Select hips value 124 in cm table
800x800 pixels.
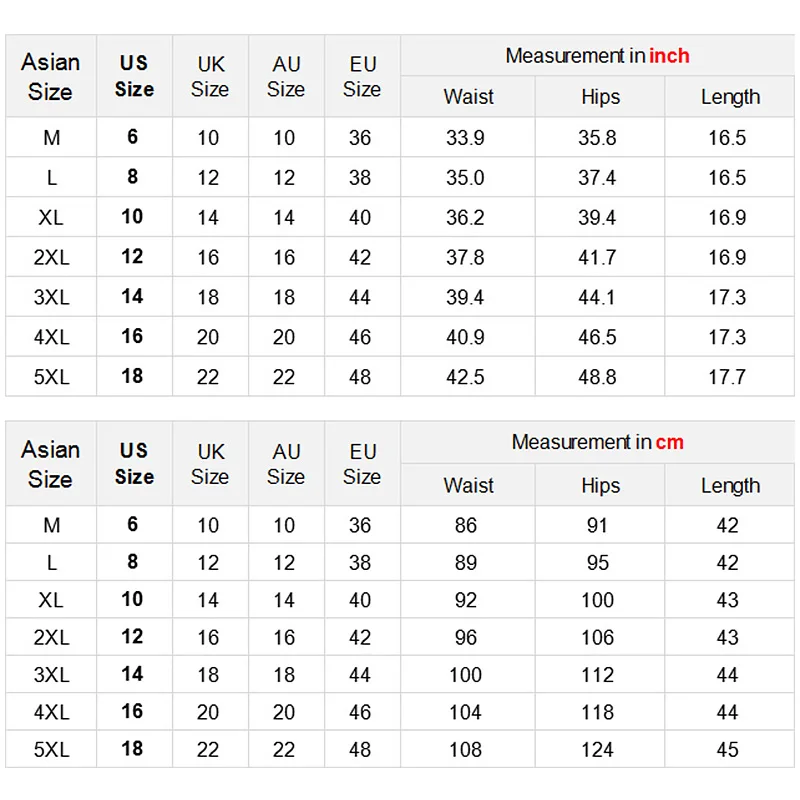[x=597, y=749]
